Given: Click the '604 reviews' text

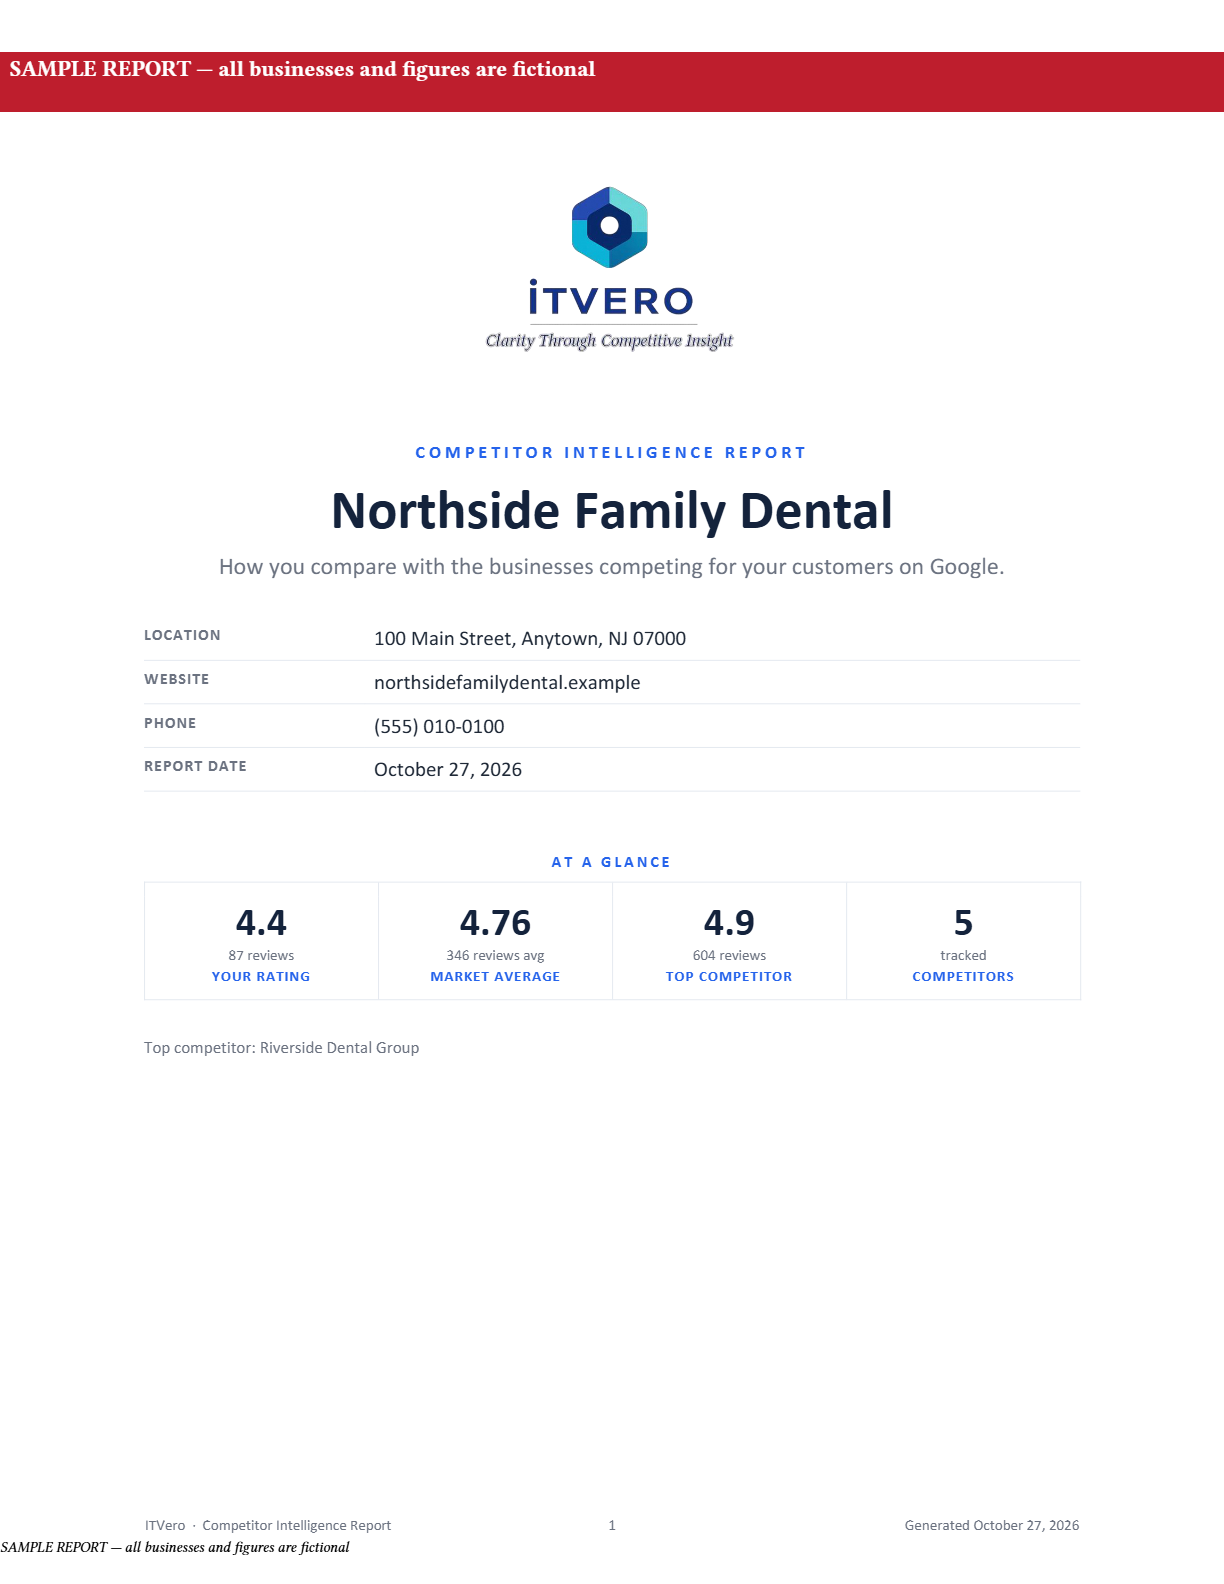Looking at the screenshot, I should coord(729,956).
